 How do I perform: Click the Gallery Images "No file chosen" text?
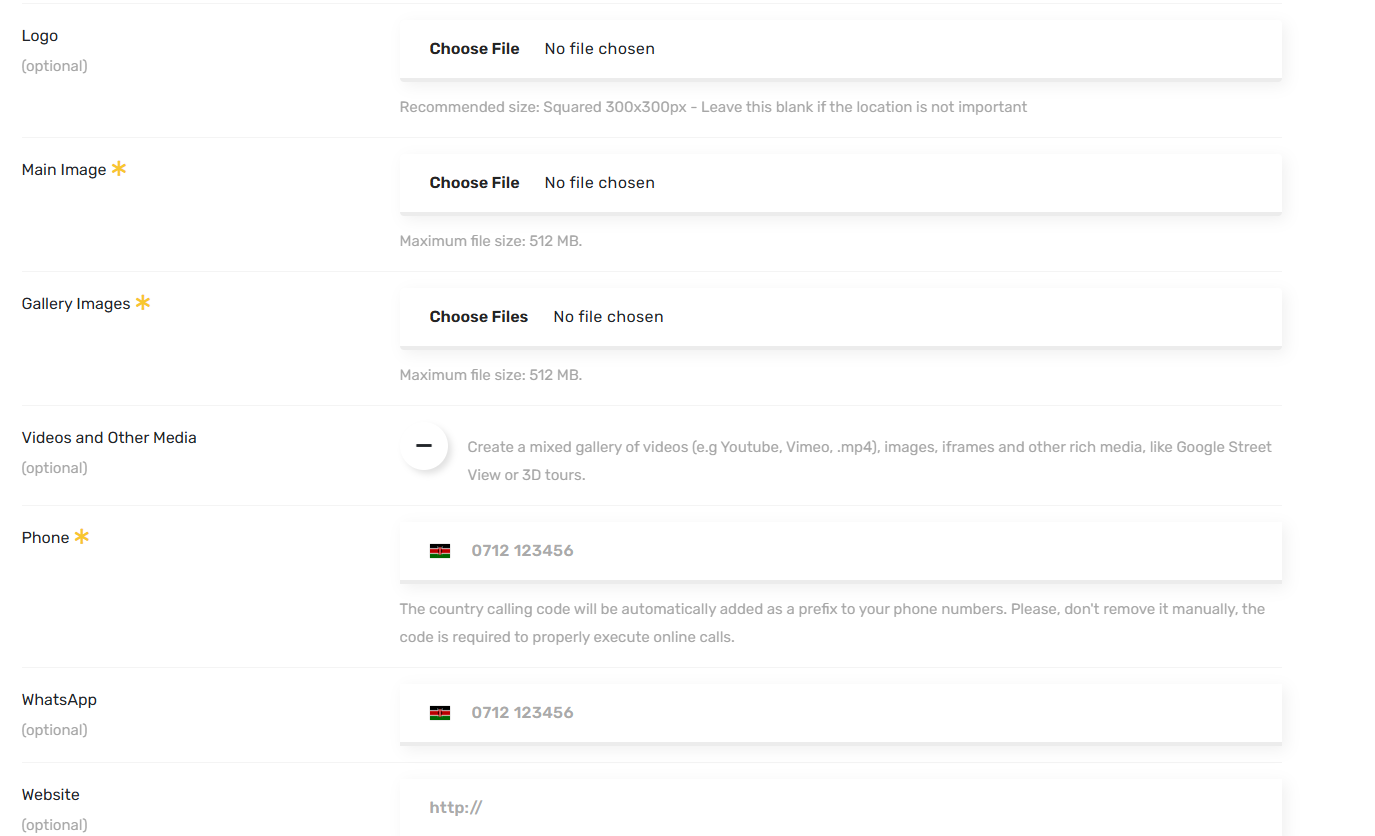[x=608, y=317]
